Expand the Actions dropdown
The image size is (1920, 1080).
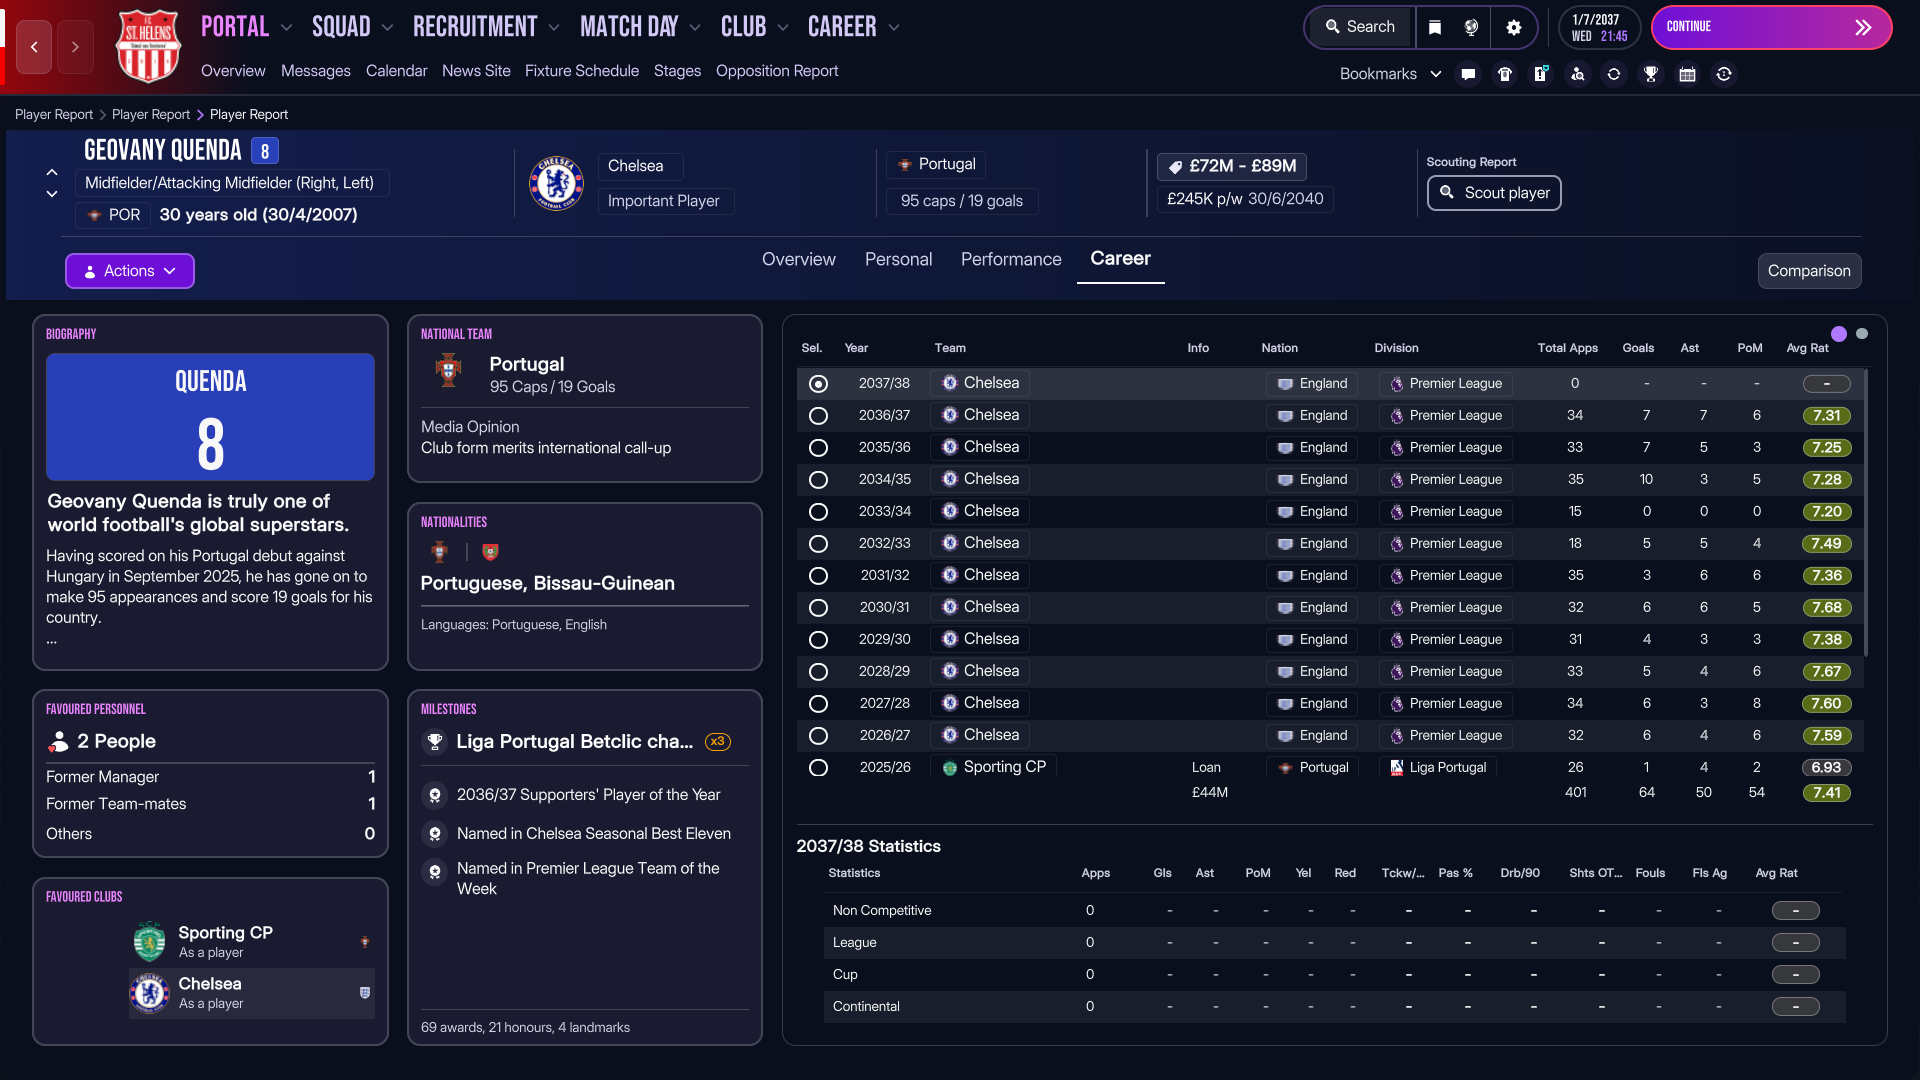[x=130, y=271]
